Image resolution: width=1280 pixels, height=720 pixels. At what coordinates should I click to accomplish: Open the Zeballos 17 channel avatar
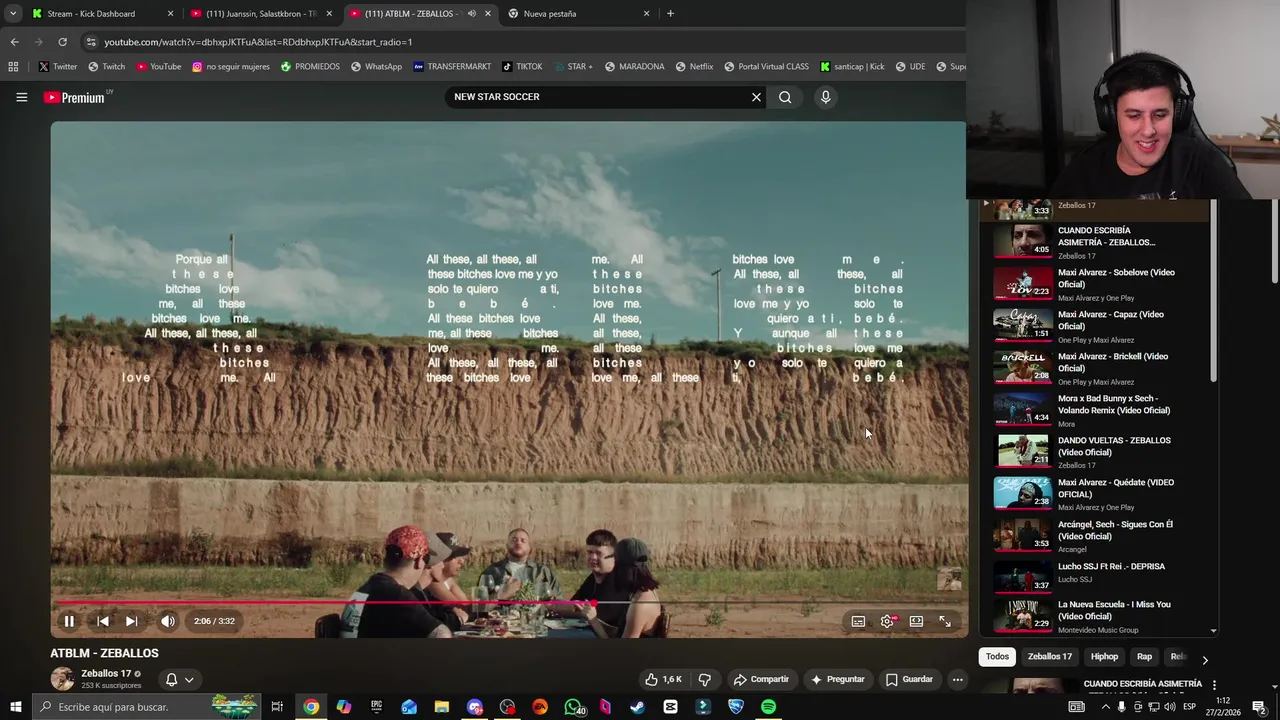click(x=62, y=679)
